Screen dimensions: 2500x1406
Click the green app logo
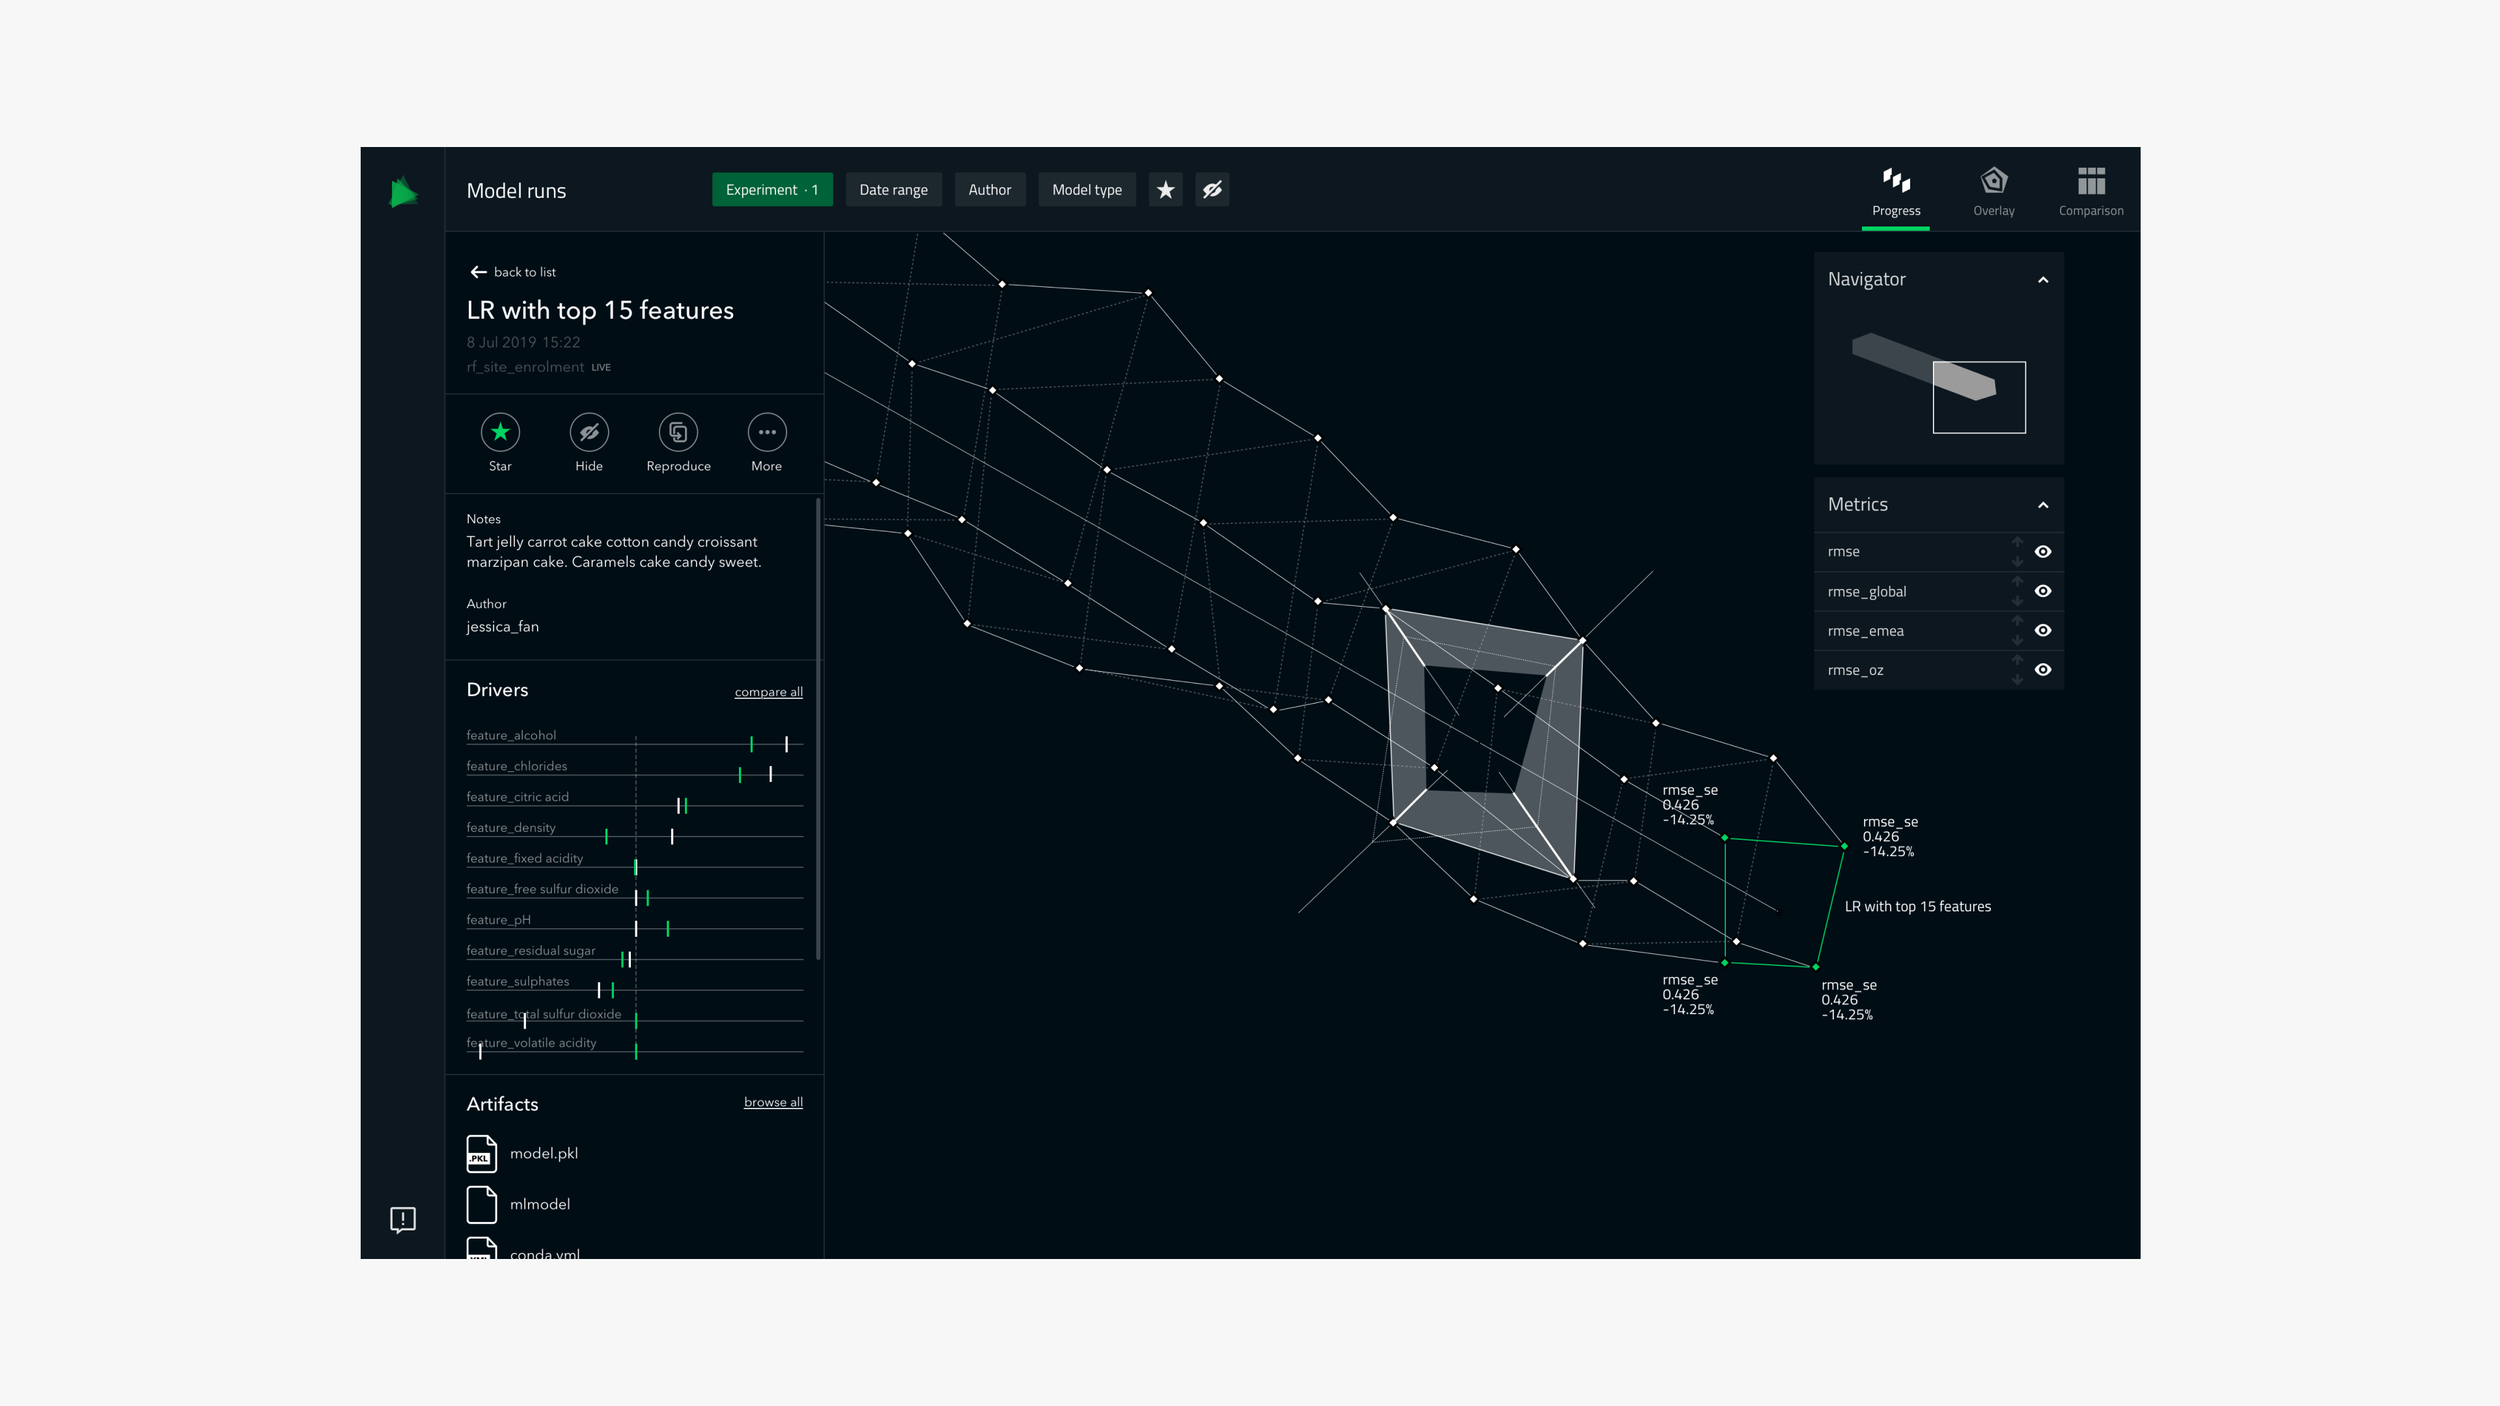point(402,191)
